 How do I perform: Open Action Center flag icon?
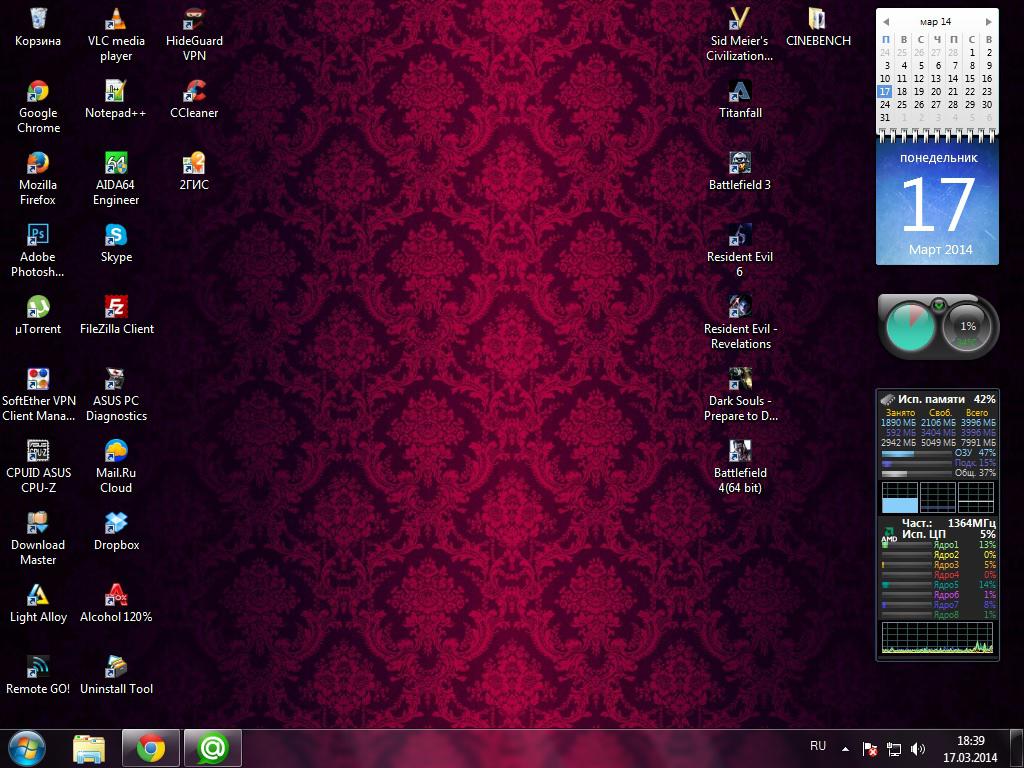click(x=869, y=749)
